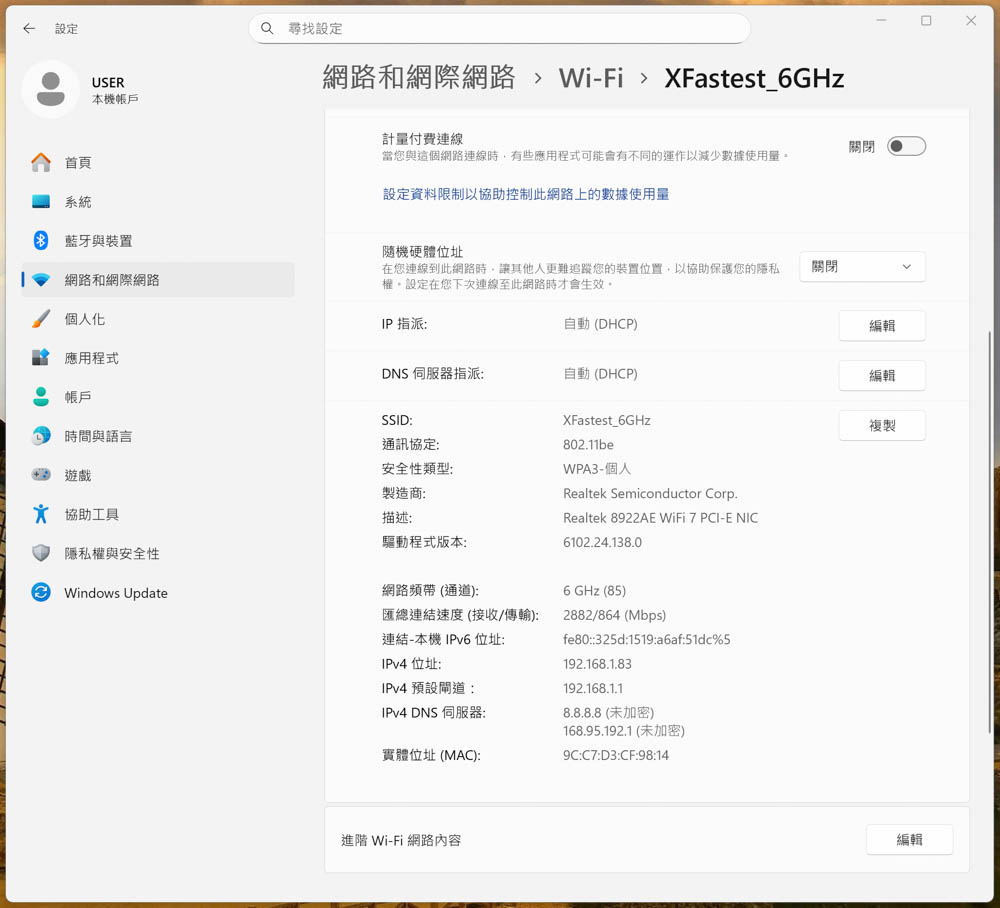Open Accessibility figure icon
Viewport: 1000px width, 908px height.
[41, 514]
